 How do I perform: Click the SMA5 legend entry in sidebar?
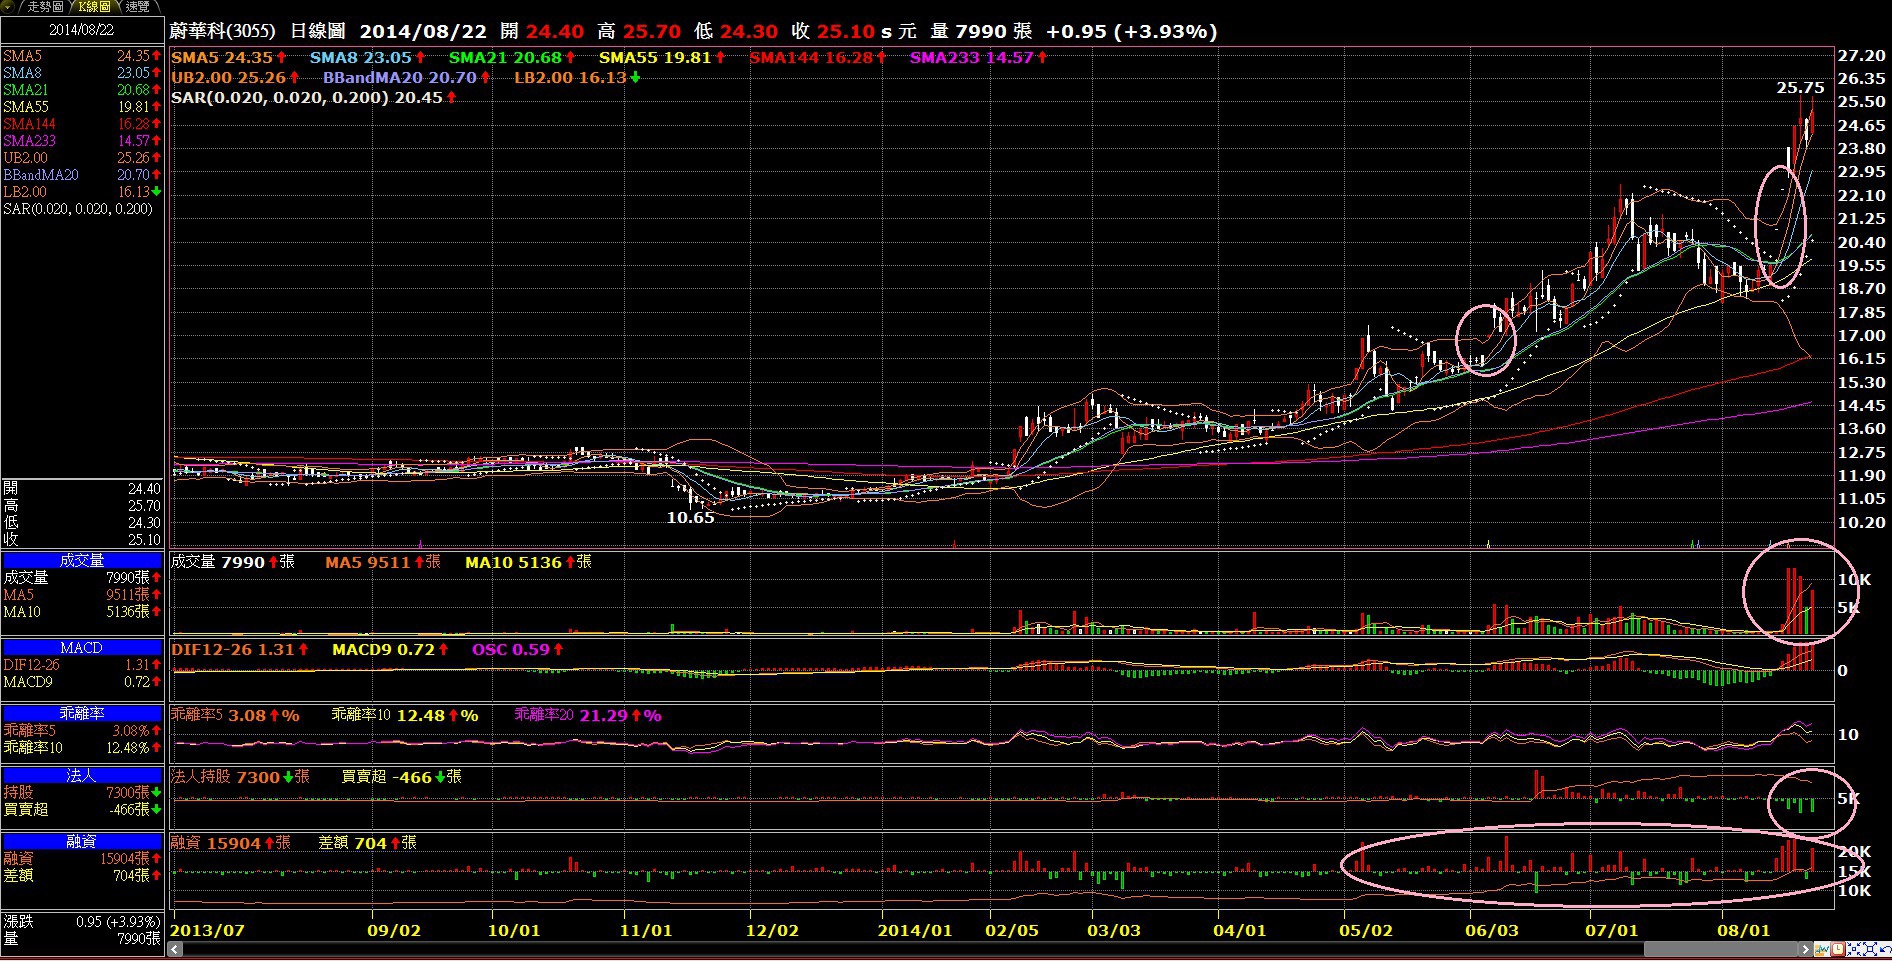pyautogui.click(x=22, y=56)
